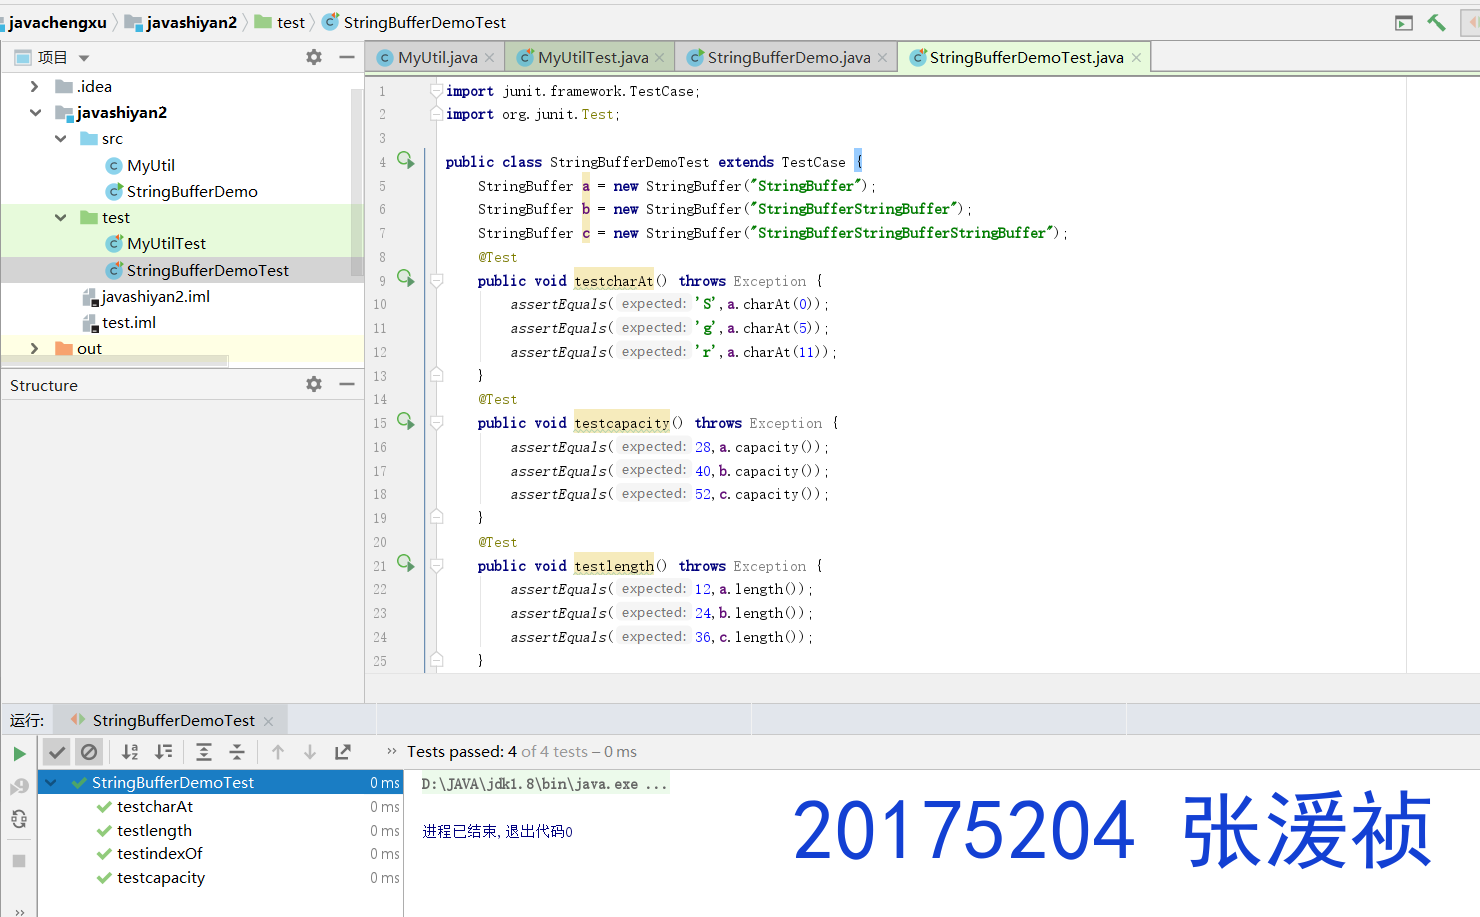The width and height of the screenshot is (1480, 917).
Task: Click run gutter icon beside testcapacity method
Action: (x=405, y=421)
